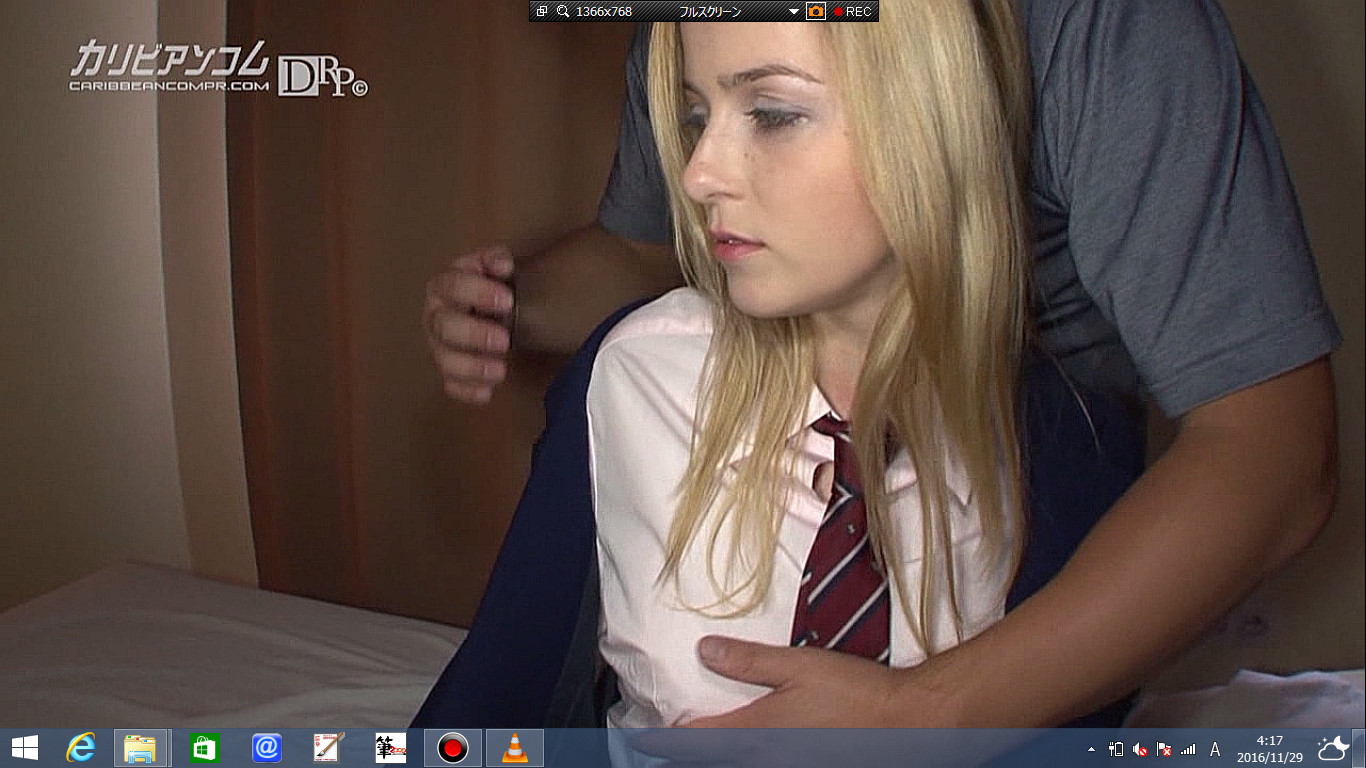Start recording with the REC button
The image size is (1366, 768).
(853, 11)
